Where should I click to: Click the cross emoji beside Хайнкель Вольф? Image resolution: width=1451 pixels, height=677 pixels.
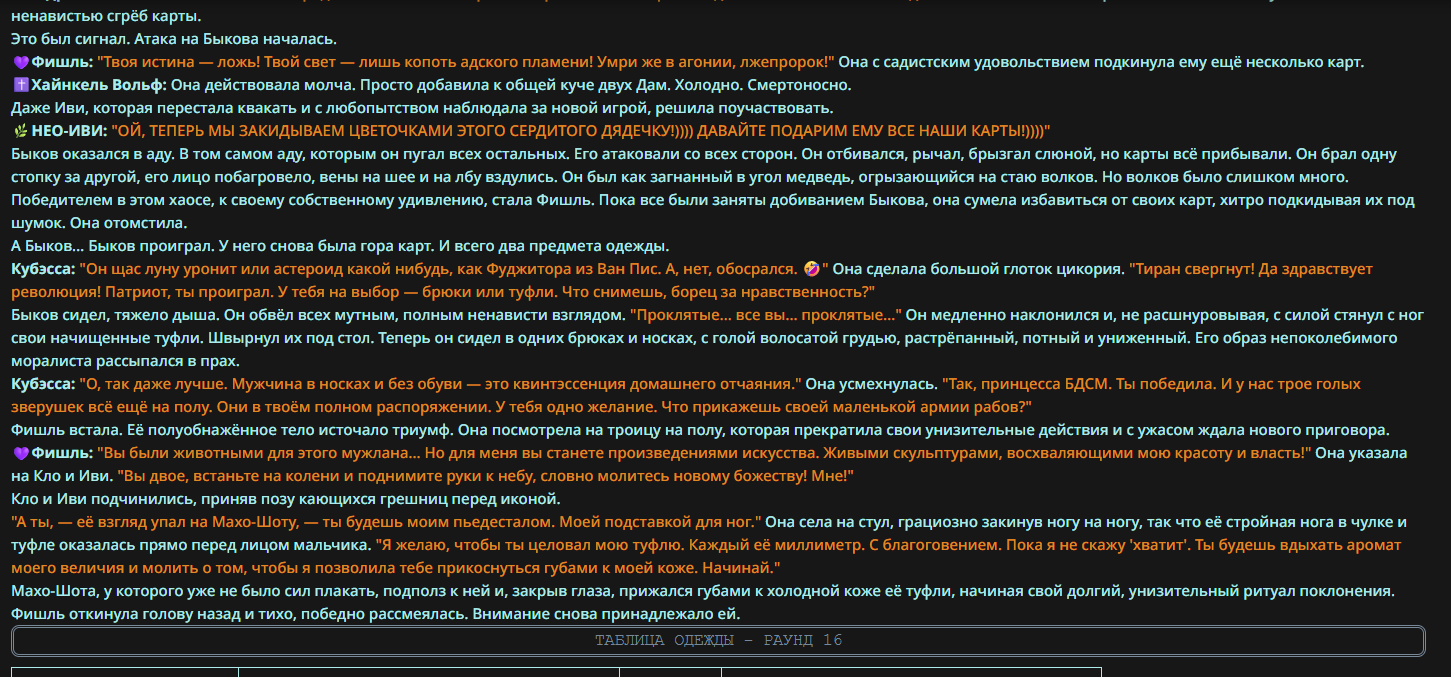pos(20,85)
